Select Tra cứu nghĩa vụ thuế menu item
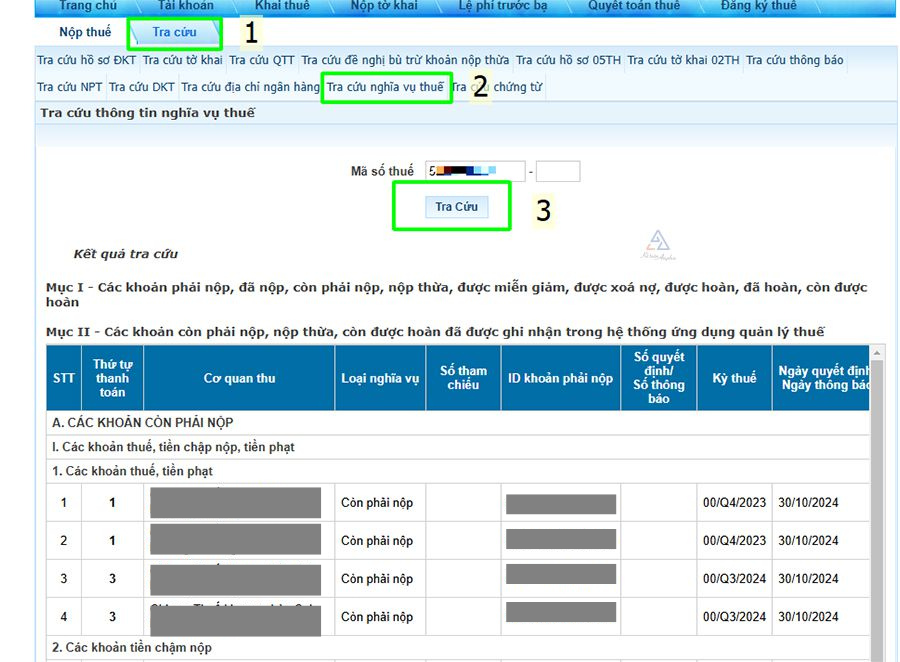Screen dimensions: 900x662 point(385,87)
